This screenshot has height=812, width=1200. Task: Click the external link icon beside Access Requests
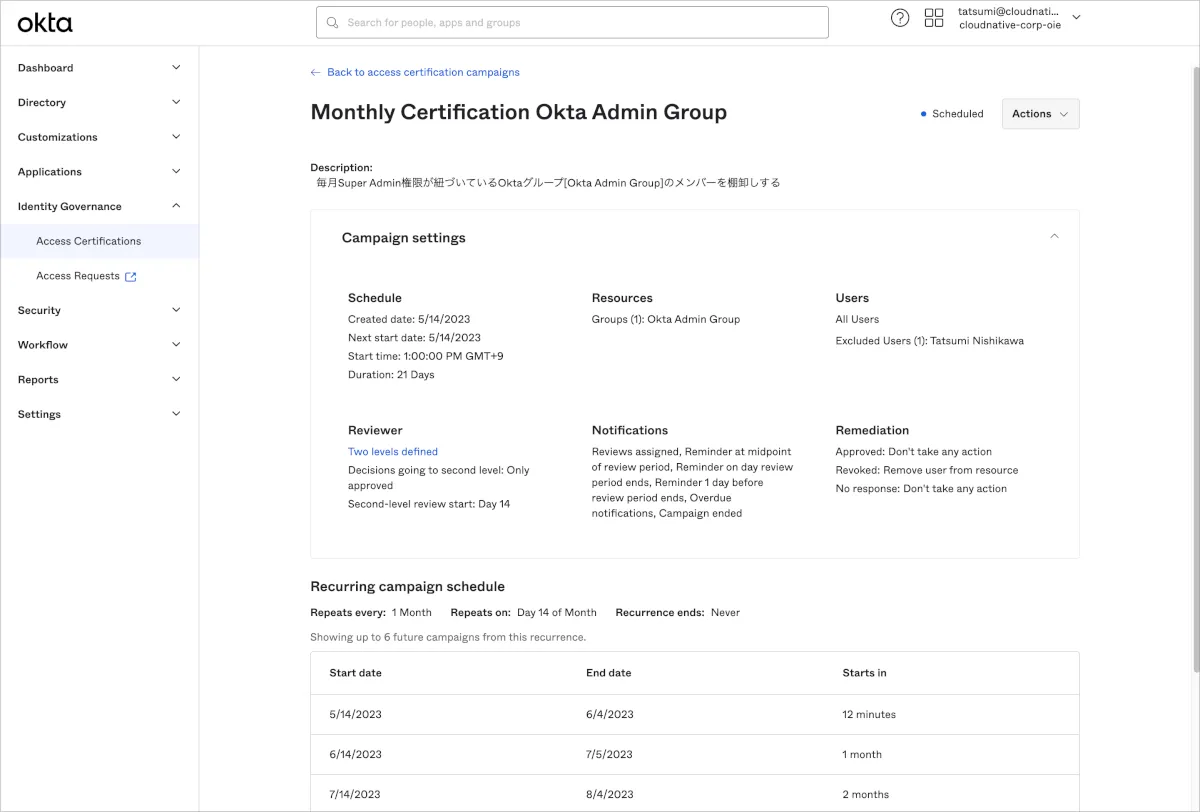coord(130,277)
